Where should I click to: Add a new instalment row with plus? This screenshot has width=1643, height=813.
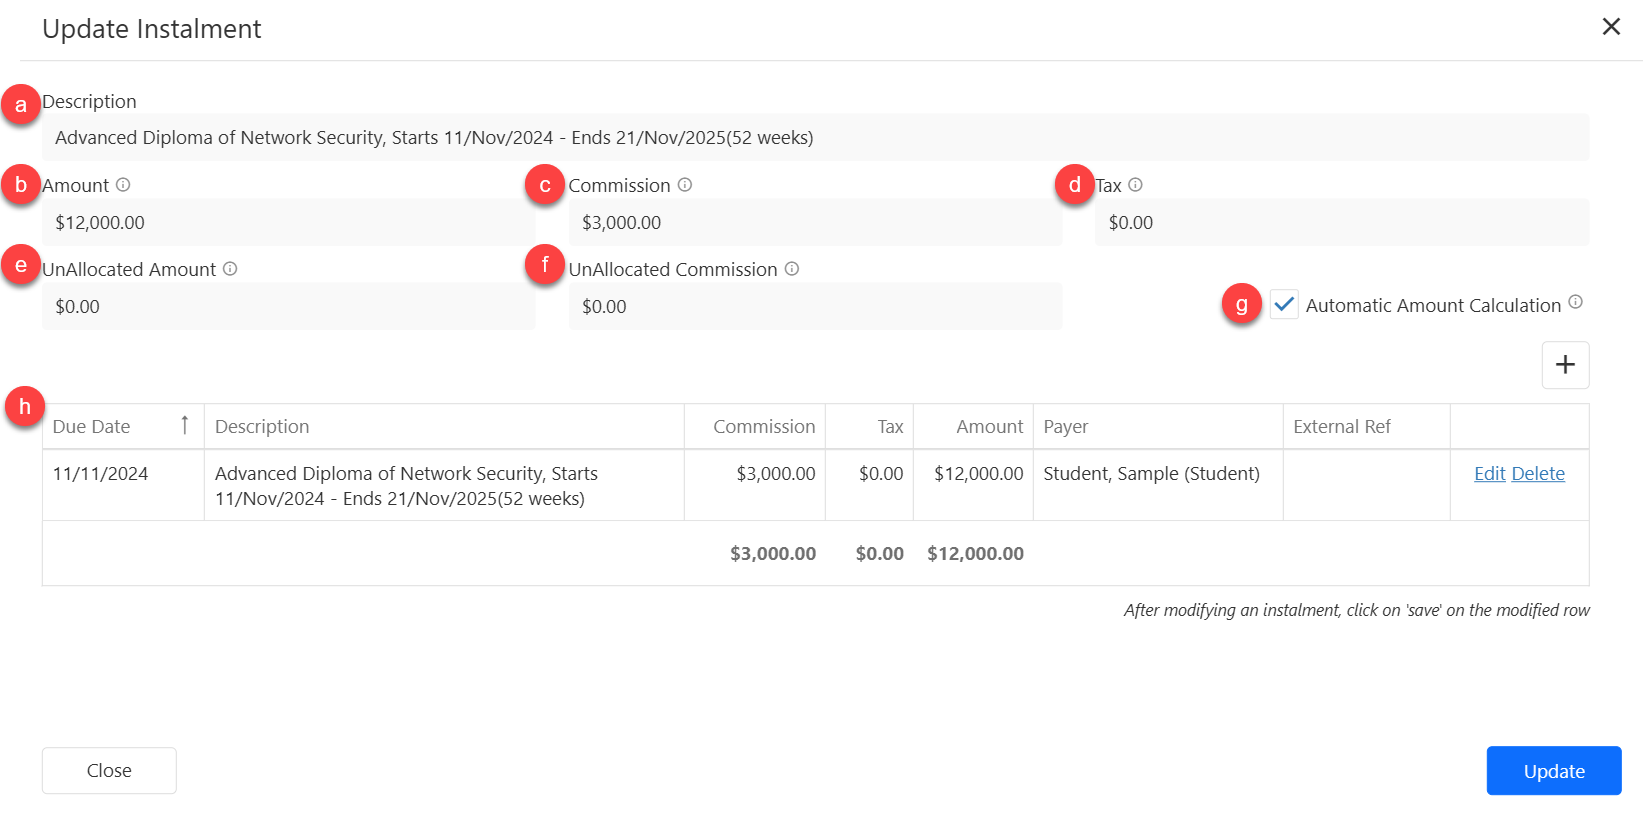pyautogui.click(x=1565, y=365)
